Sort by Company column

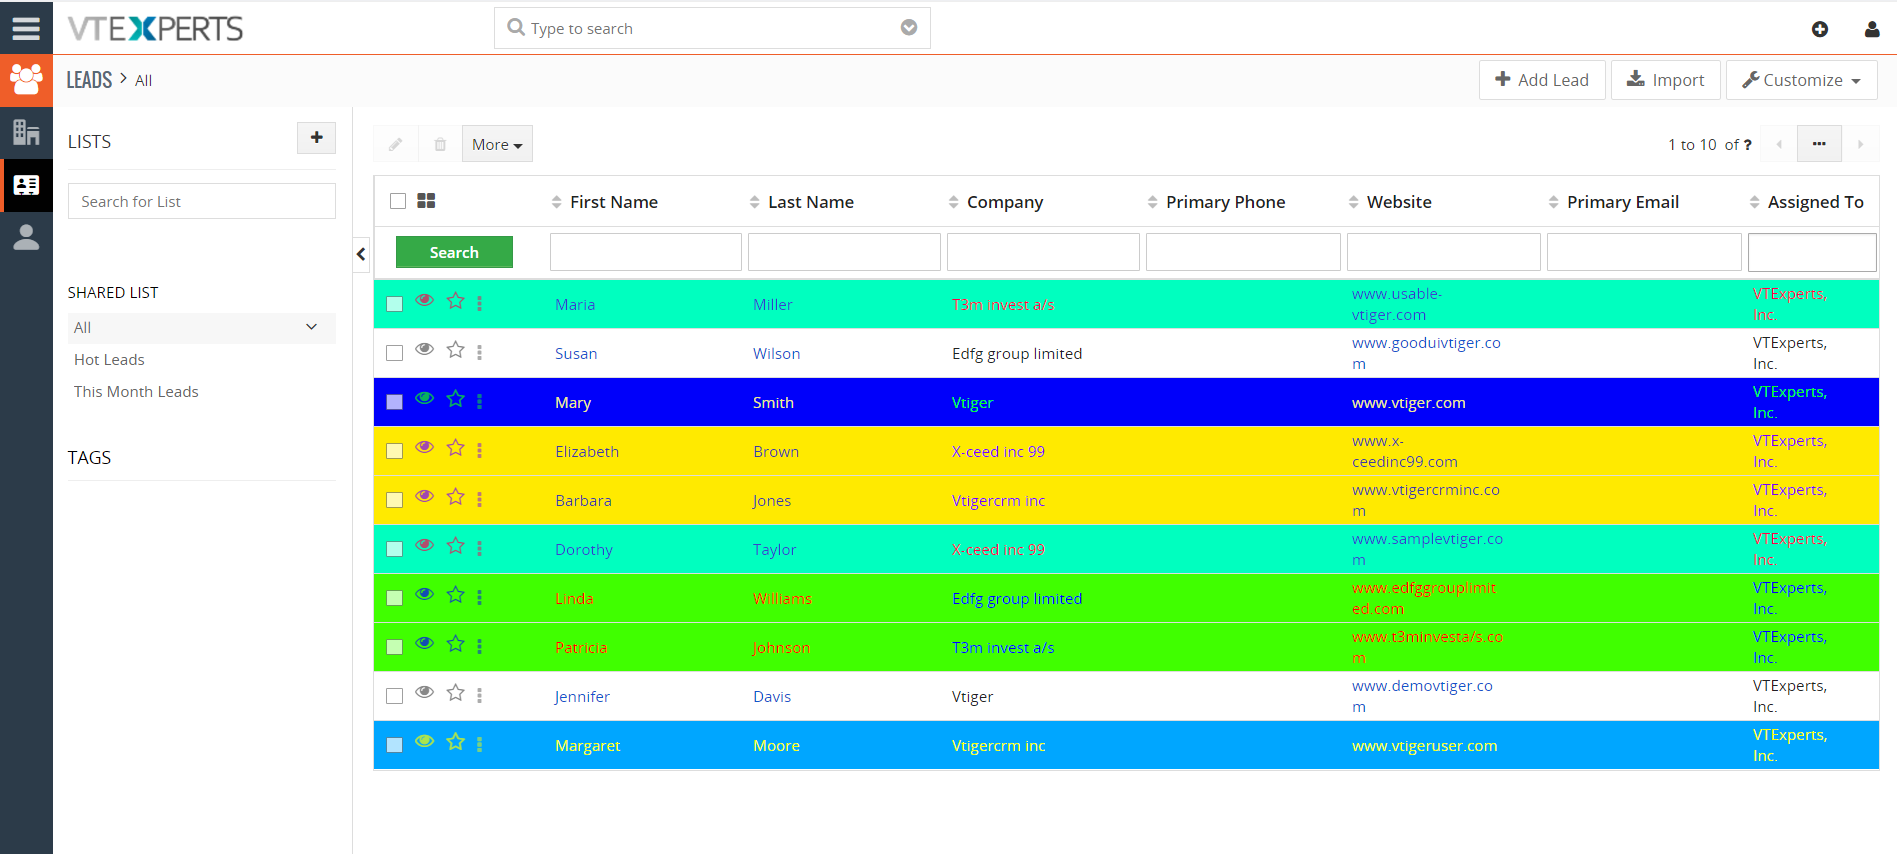coord(1005,202)
